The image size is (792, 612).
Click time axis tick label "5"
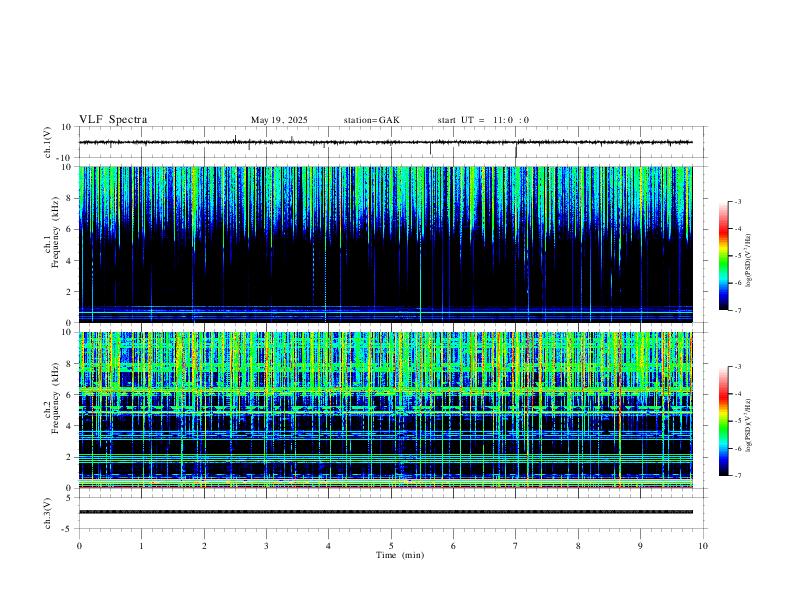(391, 546)
